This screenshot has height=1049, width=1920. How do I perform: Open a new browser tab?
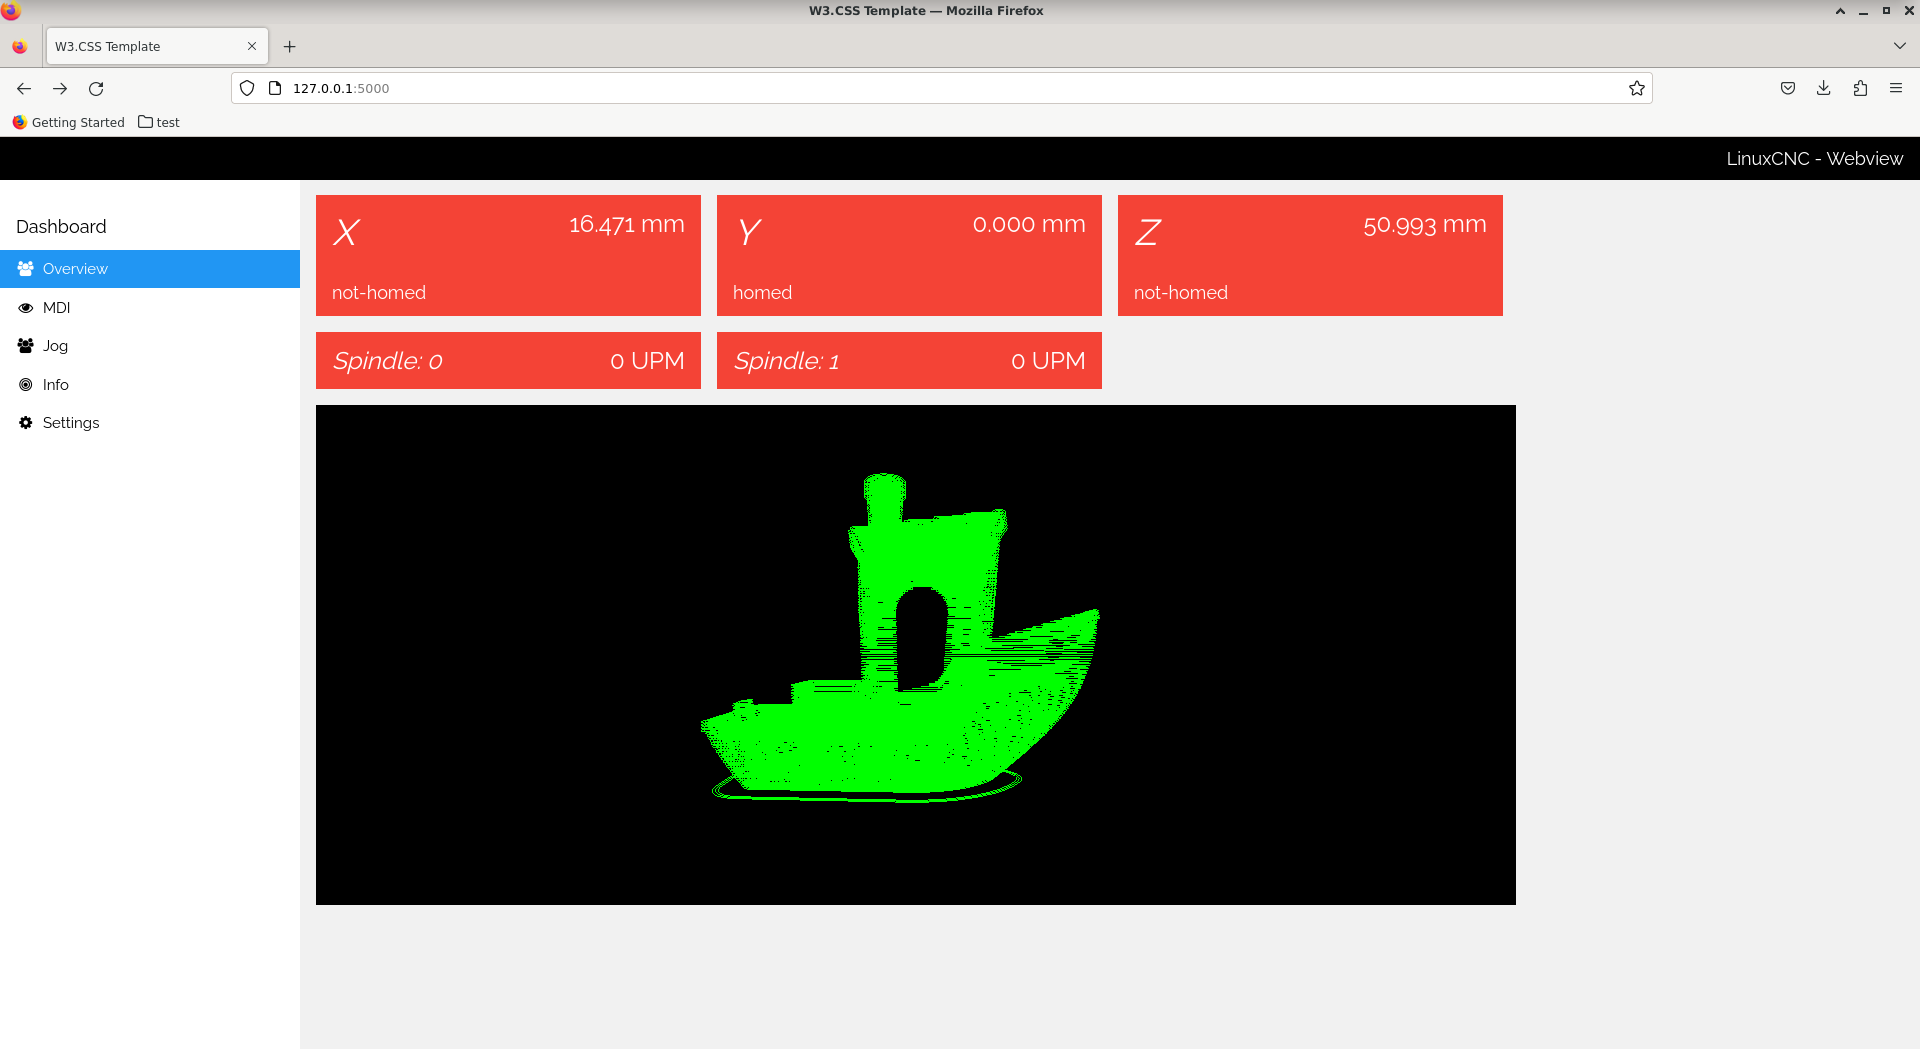pos(290,46)
